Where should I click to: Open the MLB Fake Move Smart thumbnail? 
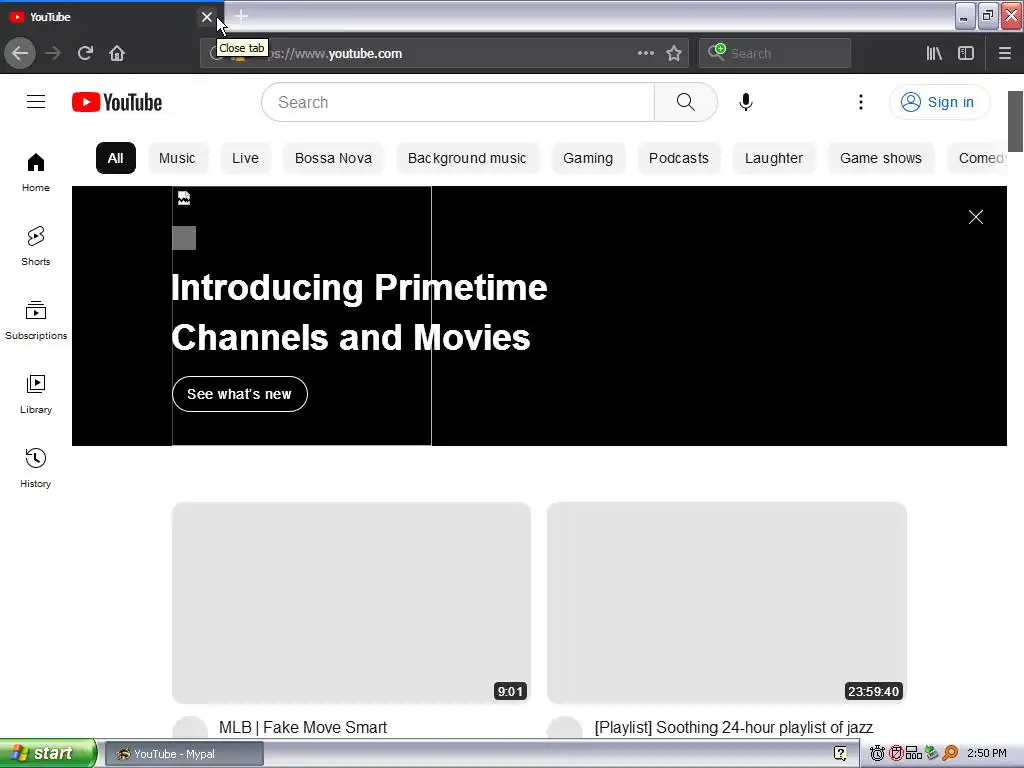pyautogui.click(x=351, y=603)
